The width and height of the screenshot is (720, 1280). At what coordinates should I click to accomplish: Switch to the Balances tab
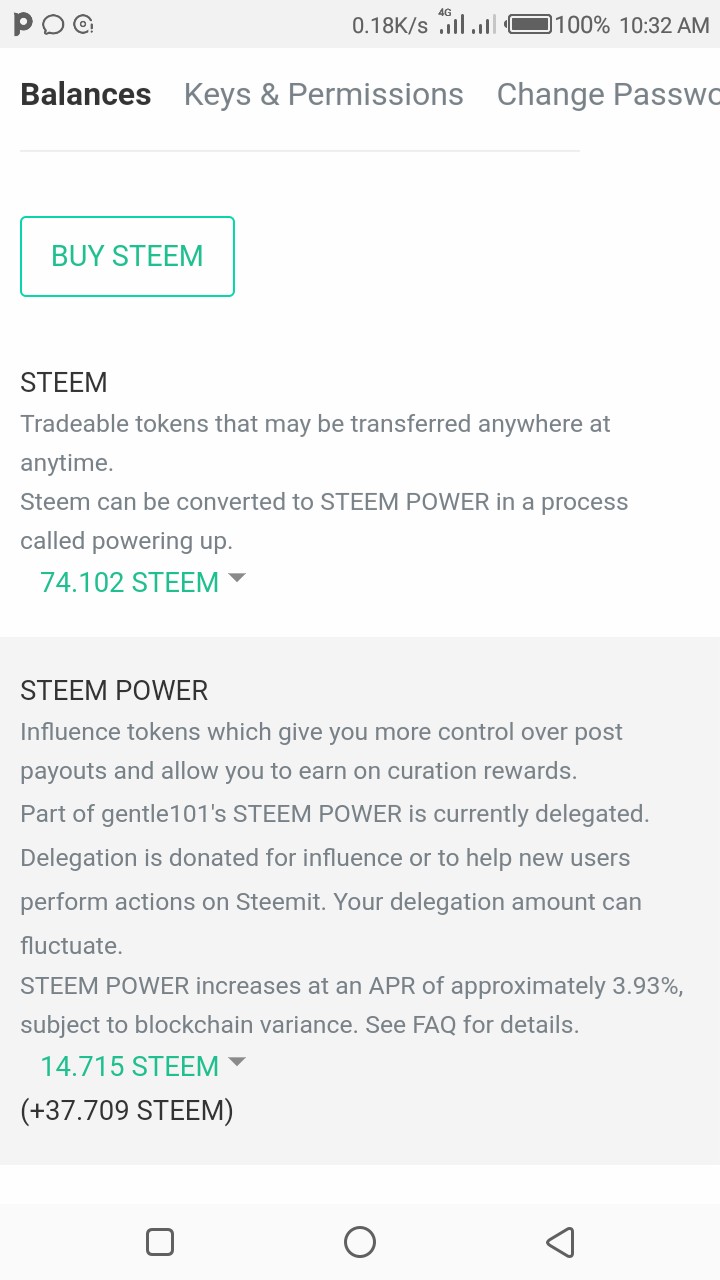pos(86,95)
